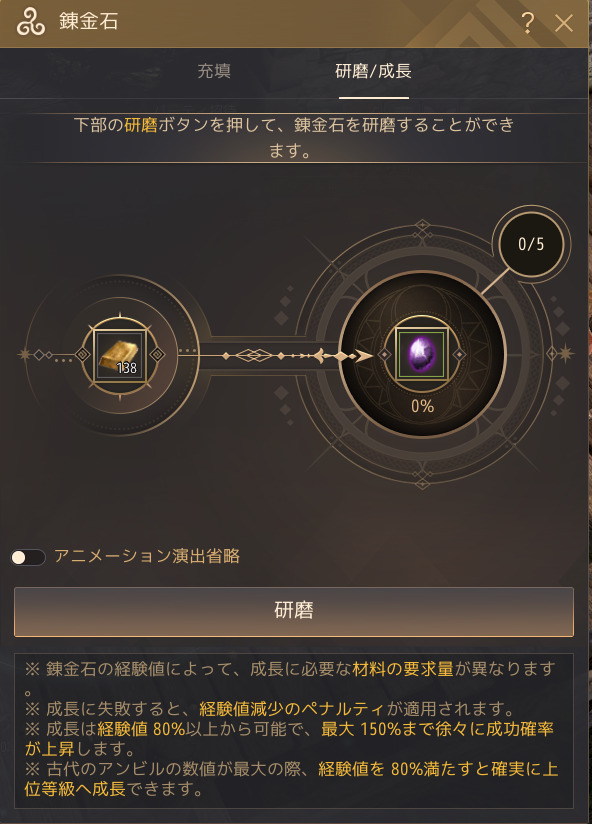Open the help question mark icon
Screen dimensions: 592x824
click(528, 23)
